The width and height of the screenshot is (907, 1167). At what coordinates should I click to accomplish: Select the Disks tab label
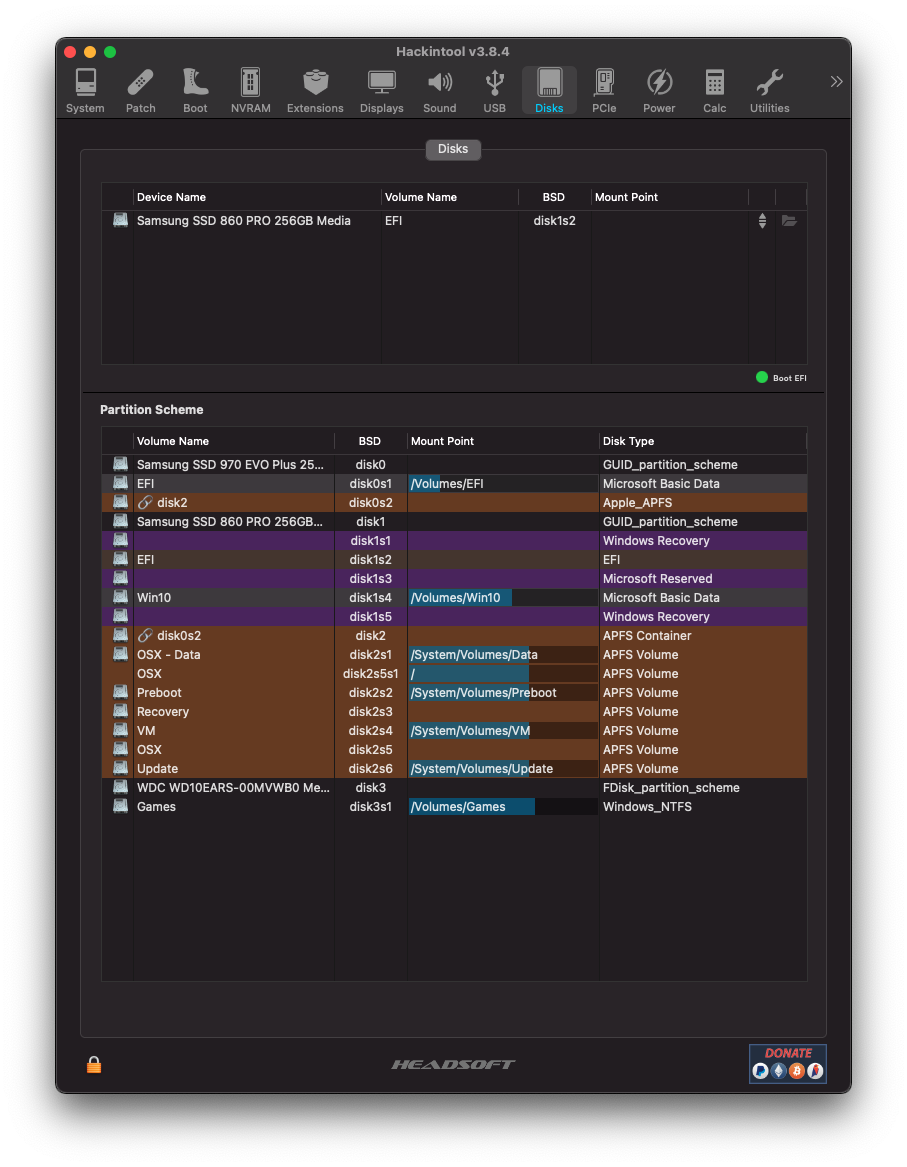(453, 149)
